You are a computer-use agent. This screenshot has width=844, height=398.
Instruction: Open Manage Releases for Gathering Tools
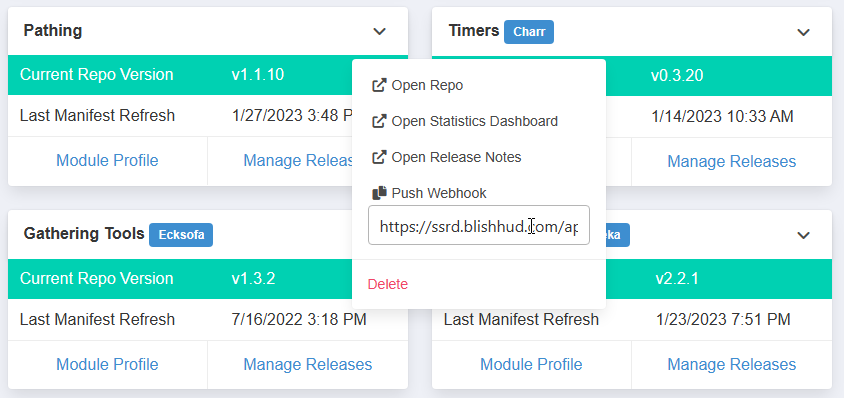[x=308, y=365]
